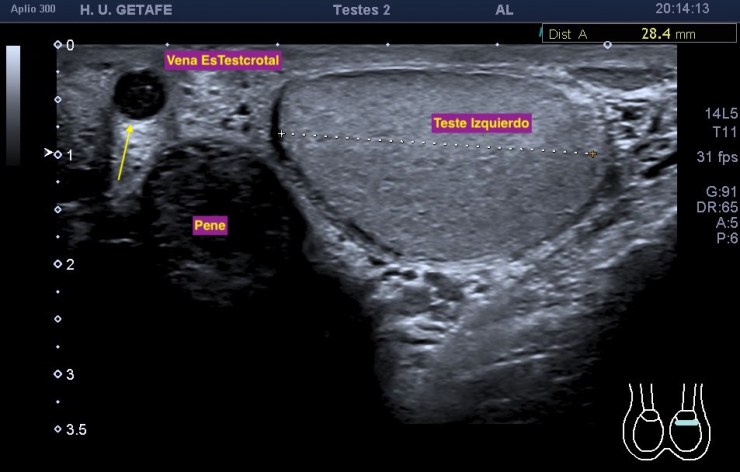The height and width of the screenshot is (472, 740).
Task: Click the 'Testes 2' preset label
Action: (361, 9)
